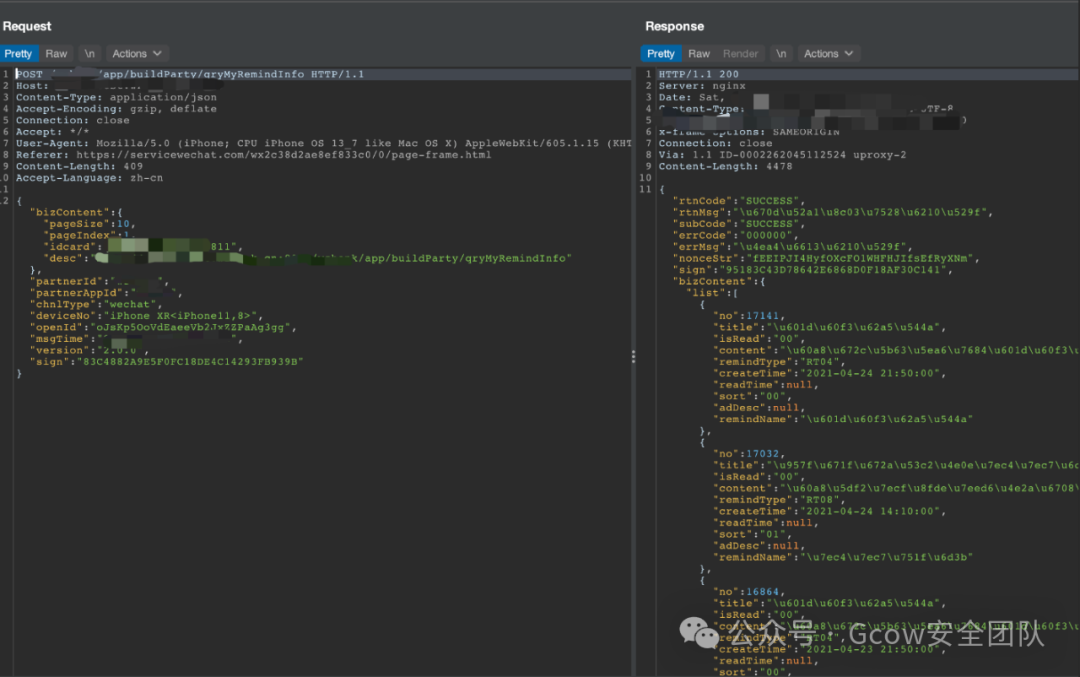Screen dimensions: 1080x677
Task: Click the Content-Length: 409 header
Action: click(x=79, y=167)
